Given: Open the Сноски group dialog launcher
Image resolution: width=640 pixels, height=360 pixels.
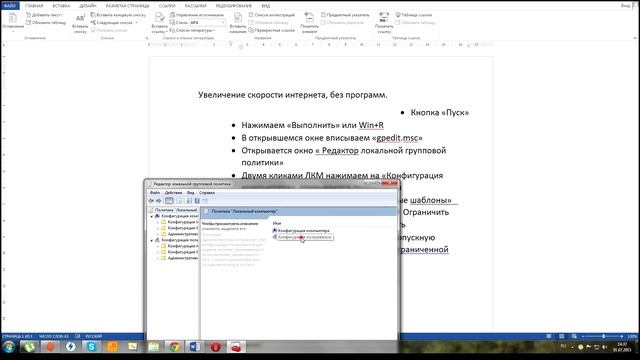Looking at the screenshot, I should pos(147,38).
